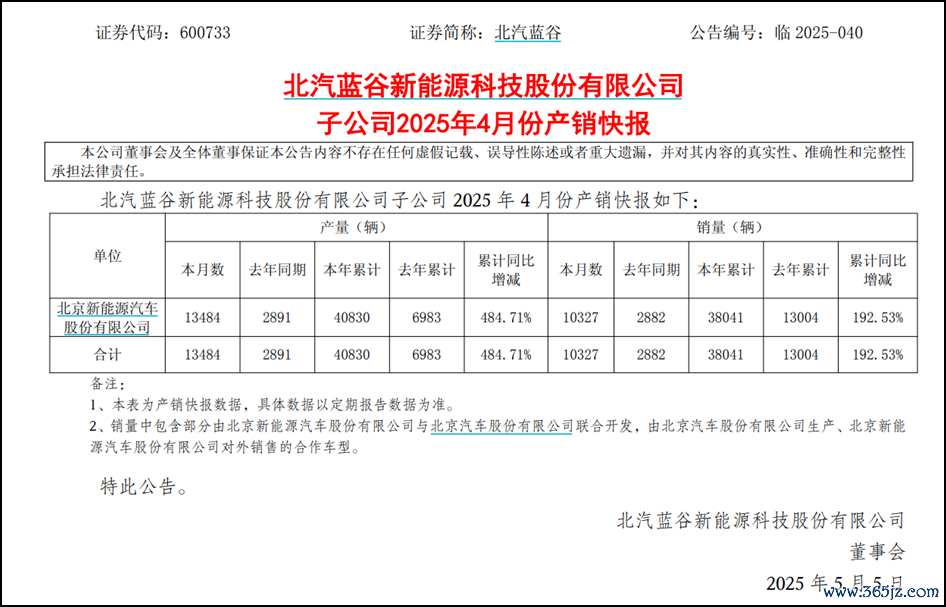Click the intro sentence ending with 产销快报如下
Screen dimensions: 946x607
tap(401, 200)
